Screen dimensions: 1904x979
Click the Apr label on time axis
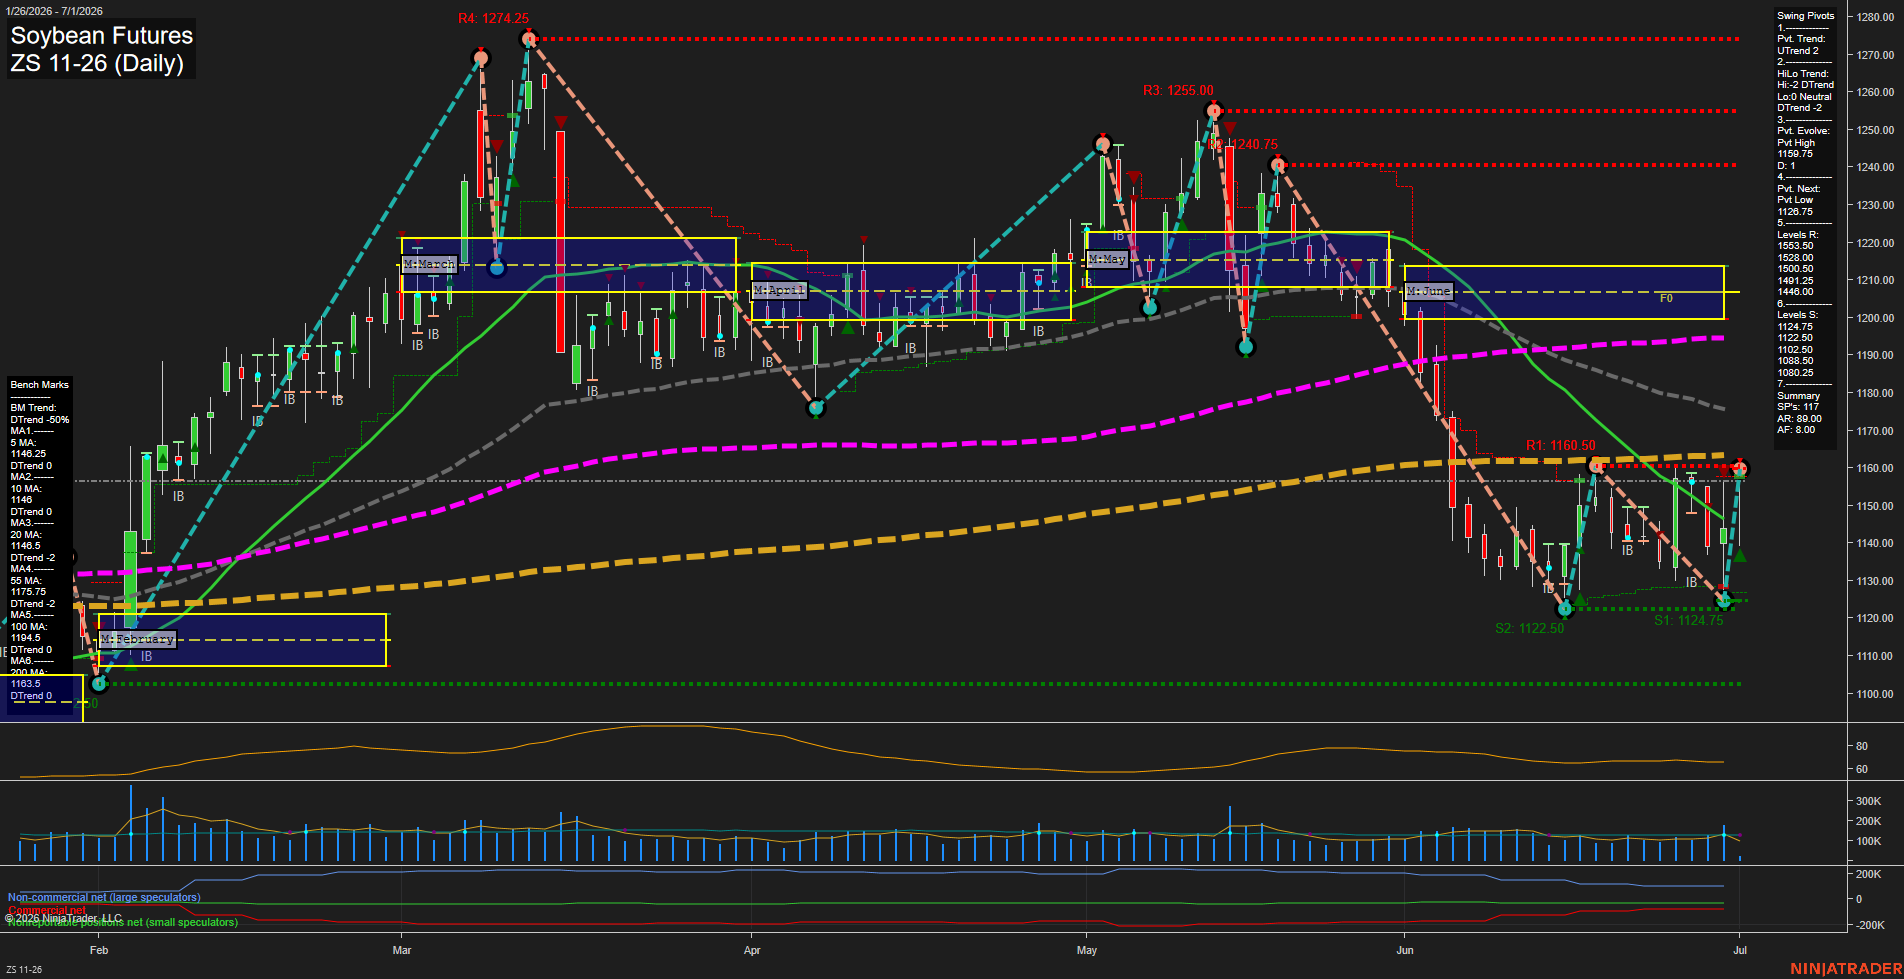pos(752,950)
